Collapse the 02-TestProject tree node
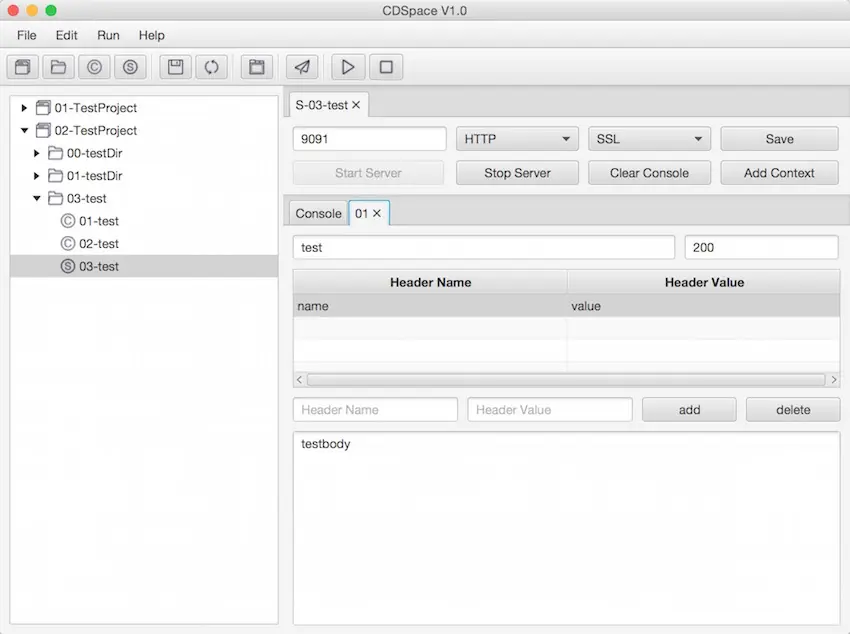This screenshot has height=634, width=850. tap(24, 131)
